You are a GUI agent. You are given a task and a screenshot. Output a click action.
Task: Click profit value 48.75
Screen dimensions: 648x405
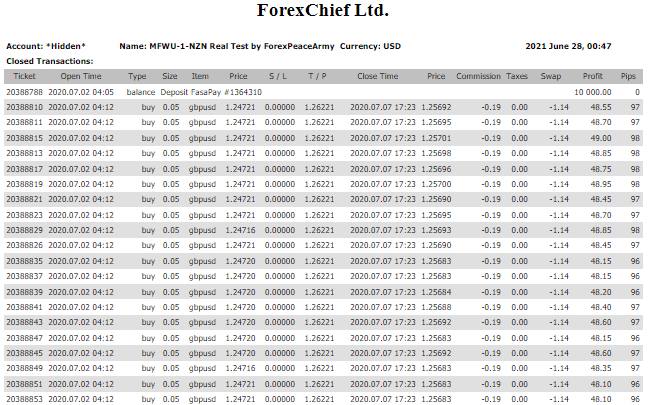point(601,169)
